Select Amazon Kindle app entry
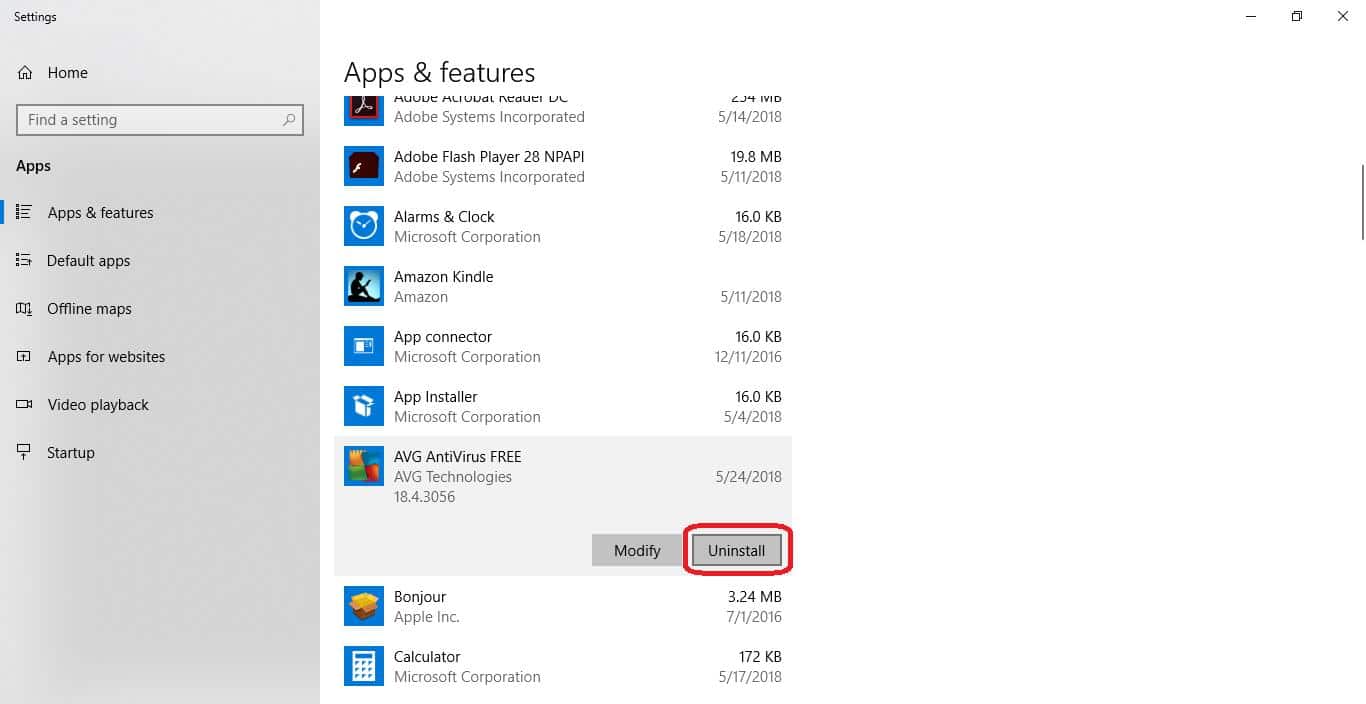 pos(563,286)
